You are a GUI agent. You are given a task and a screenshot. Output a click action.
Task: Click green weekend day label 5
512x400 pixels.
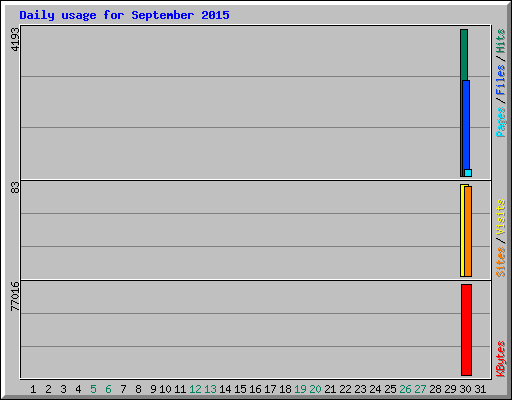tap(93, 389)
